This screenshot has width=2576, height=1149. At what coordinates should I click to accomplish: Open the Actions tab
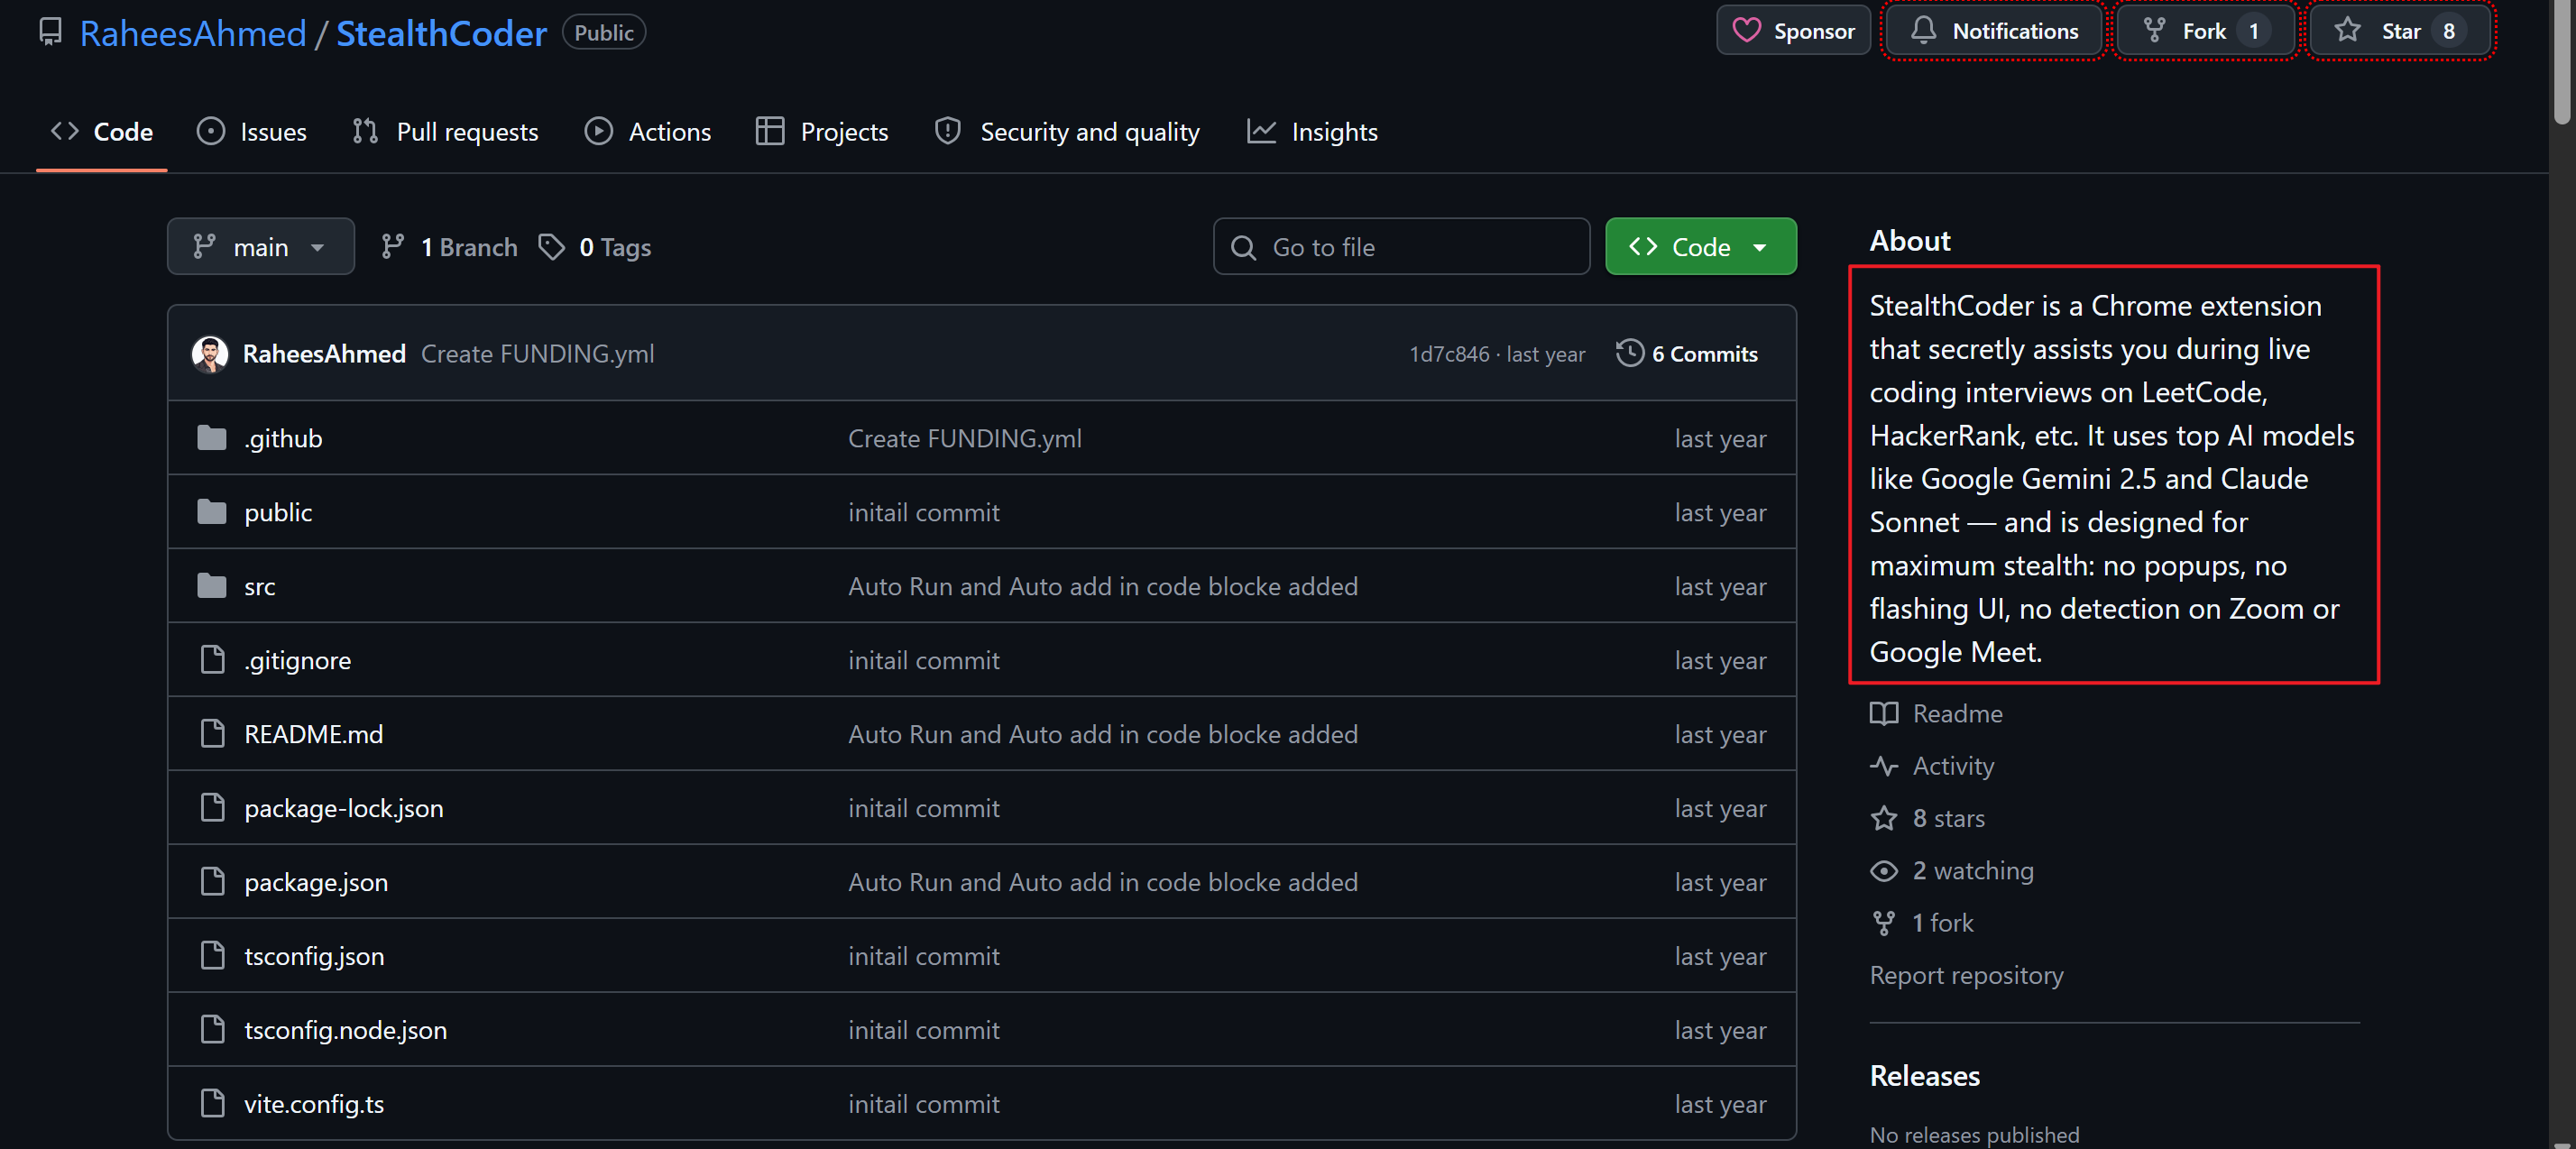click(647, 132)
